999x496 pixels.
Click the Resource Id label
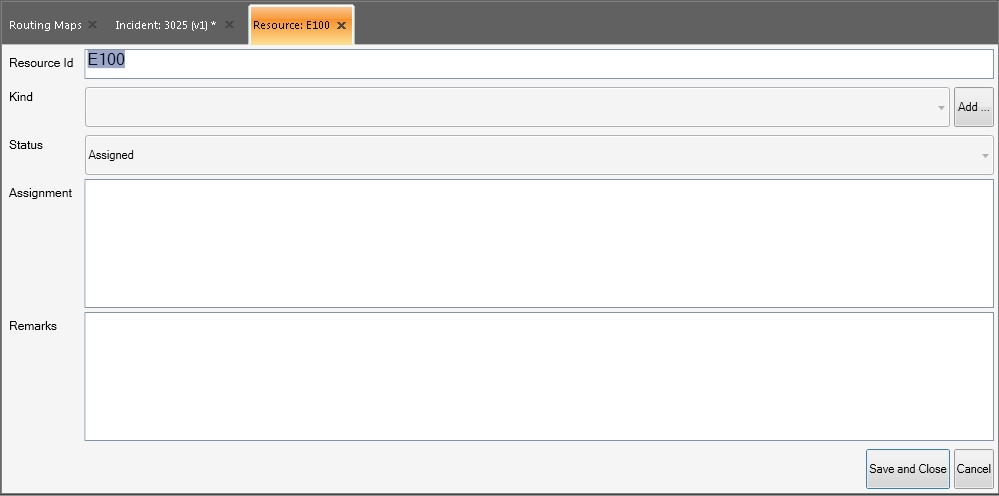[41, 63]
